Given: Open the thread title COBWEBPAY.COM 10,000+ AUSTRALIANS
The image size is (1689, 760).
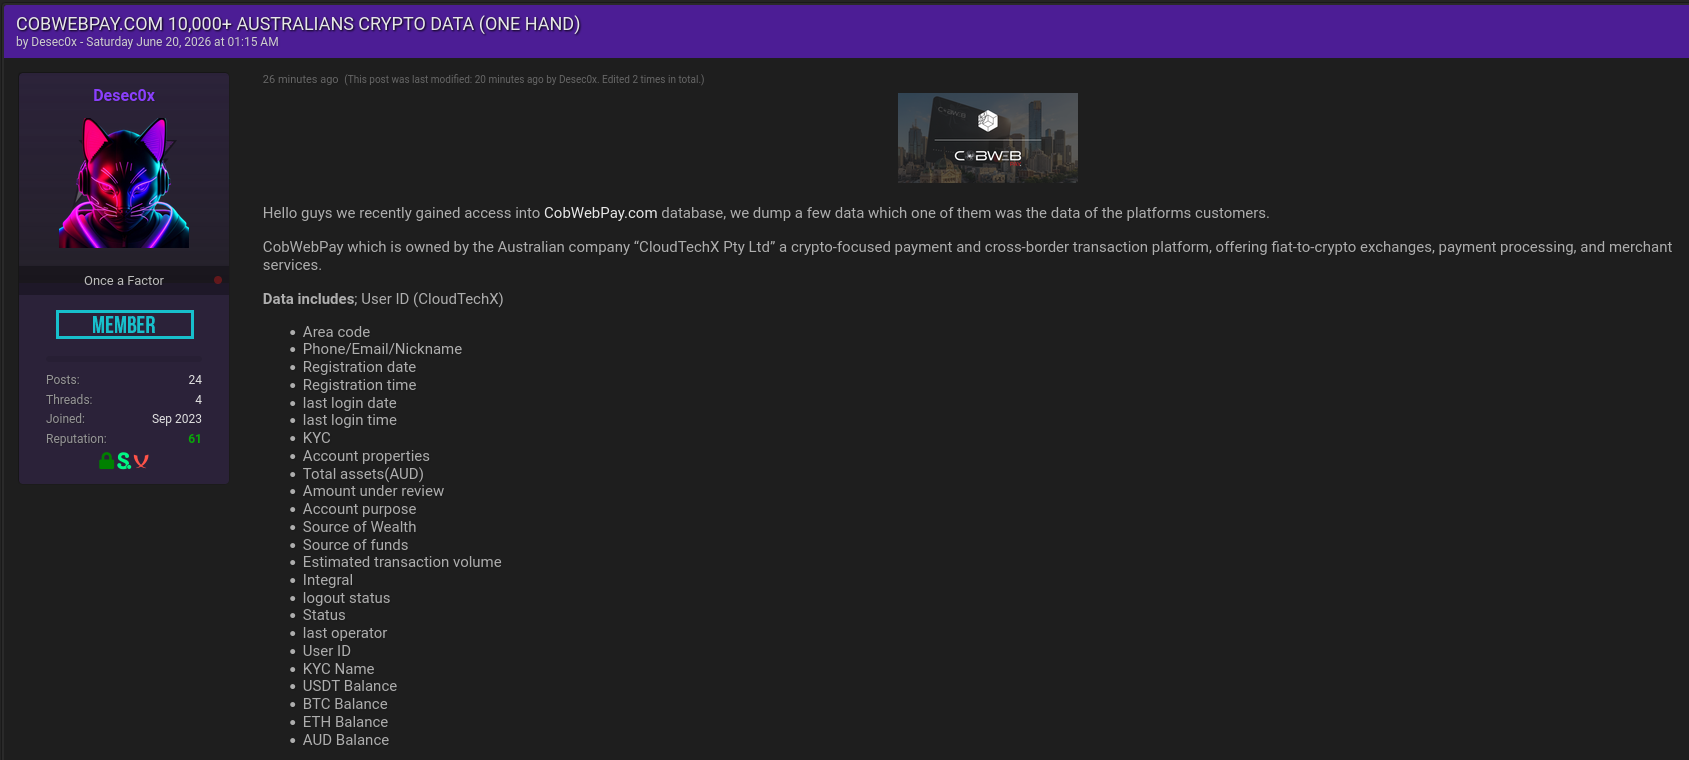Looking at the screenshot, I should tap(298, 24).
